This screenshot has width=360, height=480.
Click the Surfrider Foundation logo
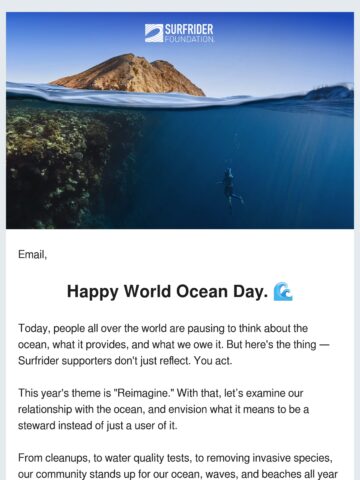[179, 33]
